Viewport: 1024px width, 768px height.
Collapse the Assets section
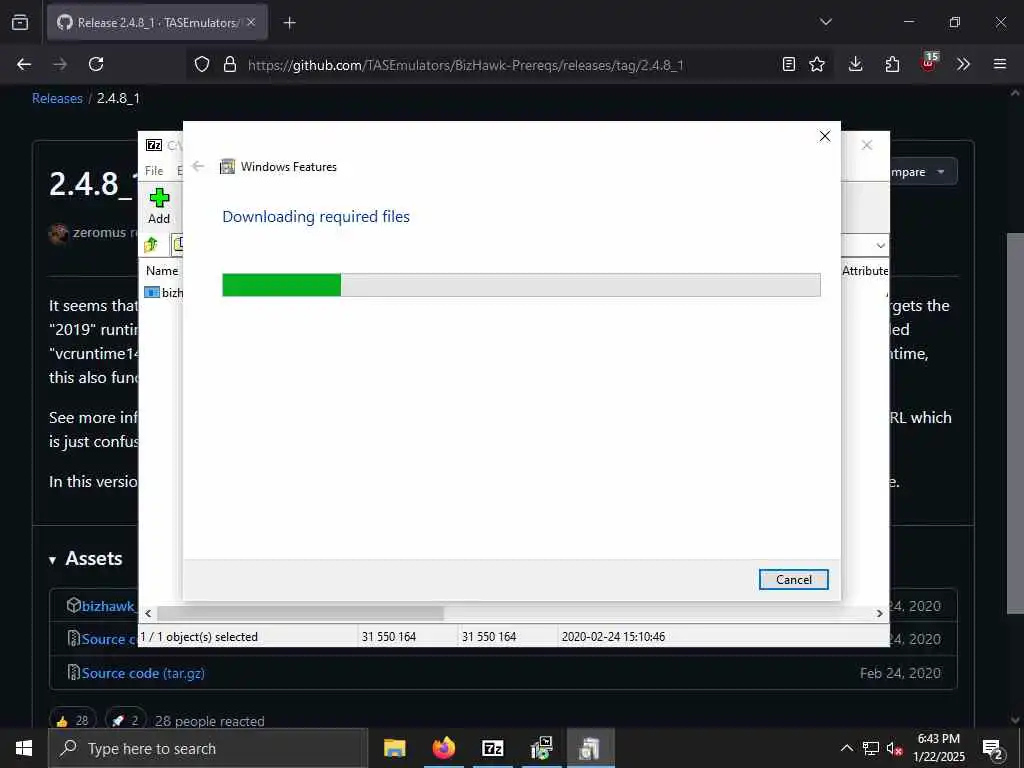pos(86,558)
